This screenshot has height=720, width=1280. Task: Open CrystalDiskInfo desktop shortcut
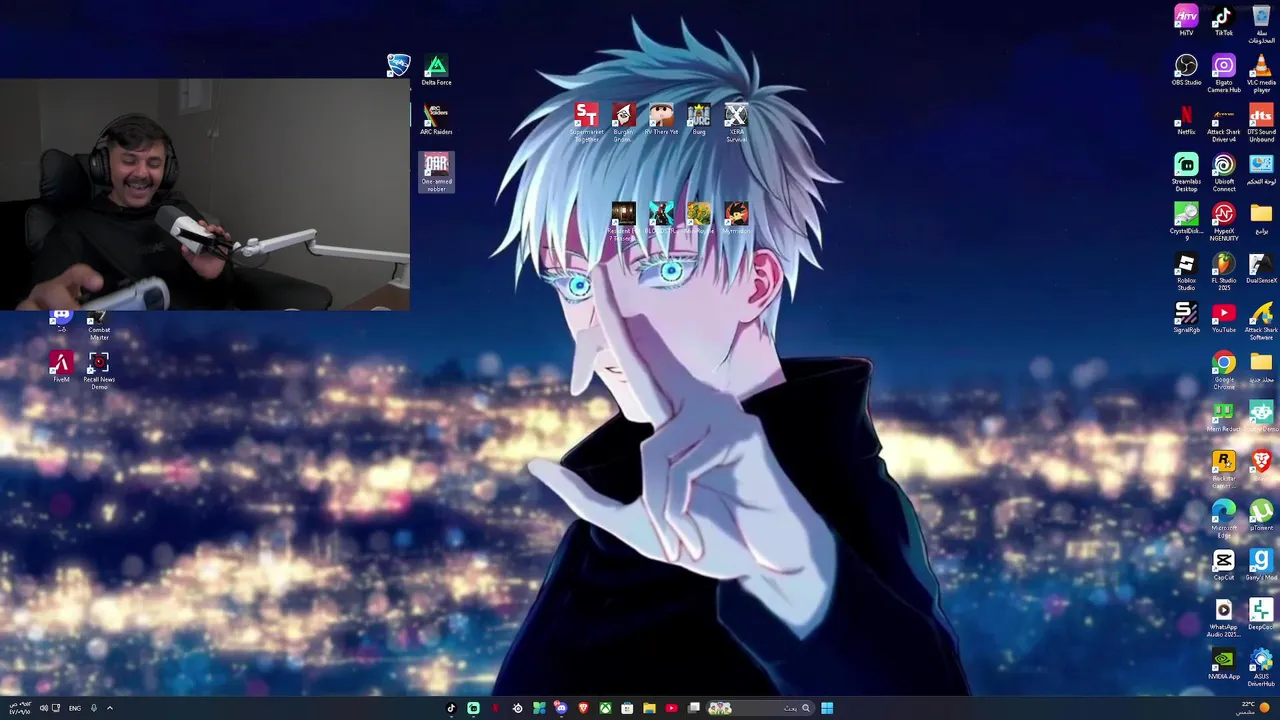[1186, 221]
